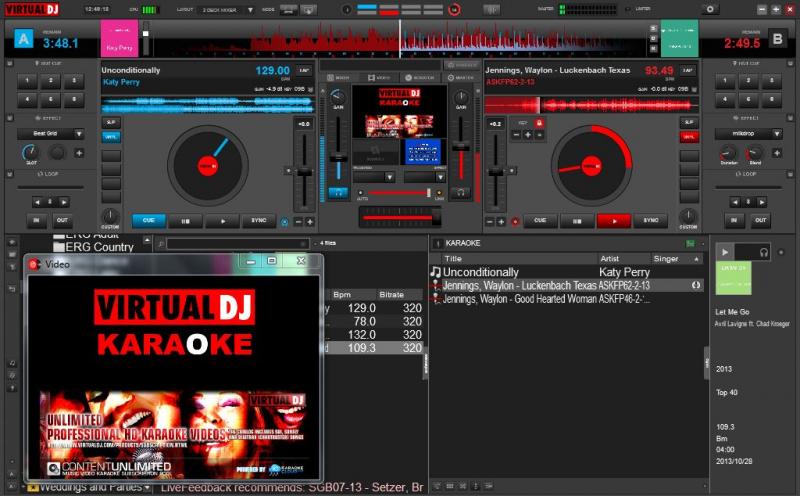Click the loop OUT button on deck A
Screen dimensions: 800x496
click(62, 220)
